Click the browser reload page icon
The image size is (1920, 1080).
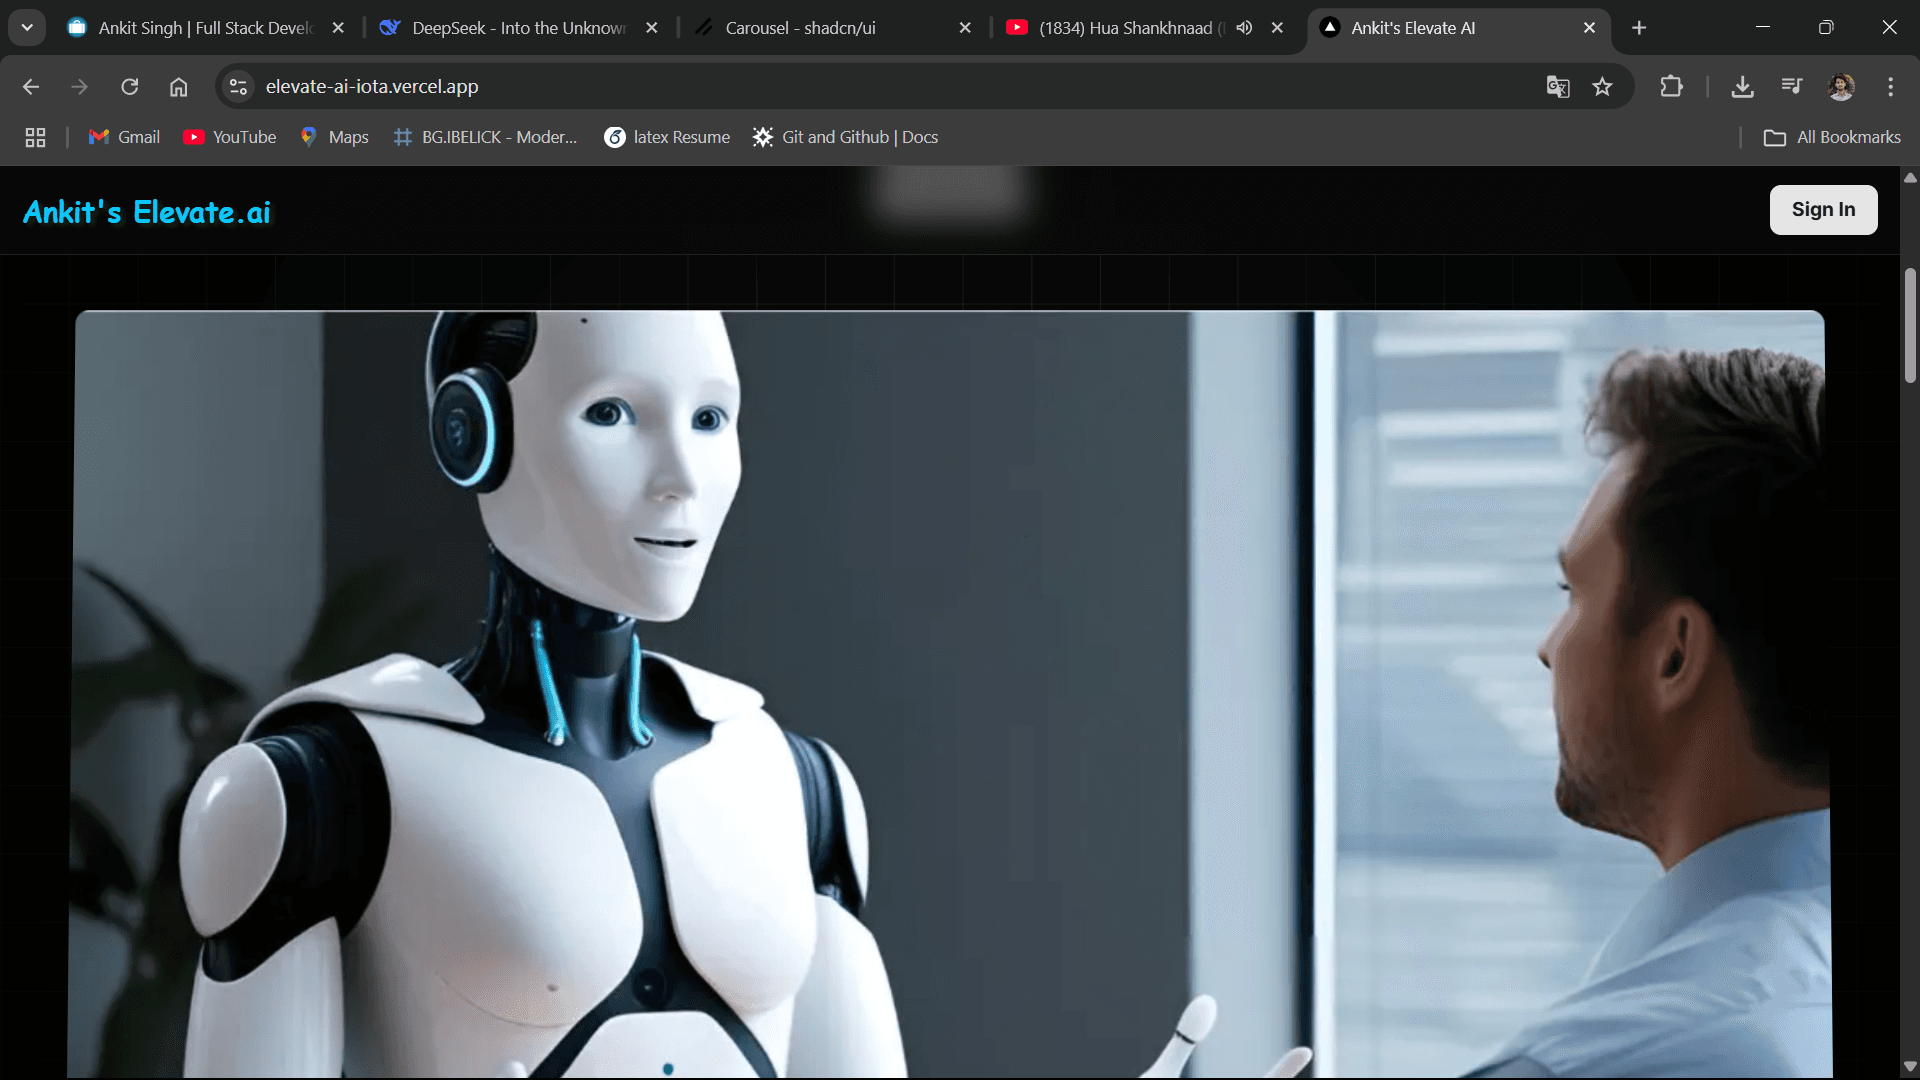[x=130, y=87]
